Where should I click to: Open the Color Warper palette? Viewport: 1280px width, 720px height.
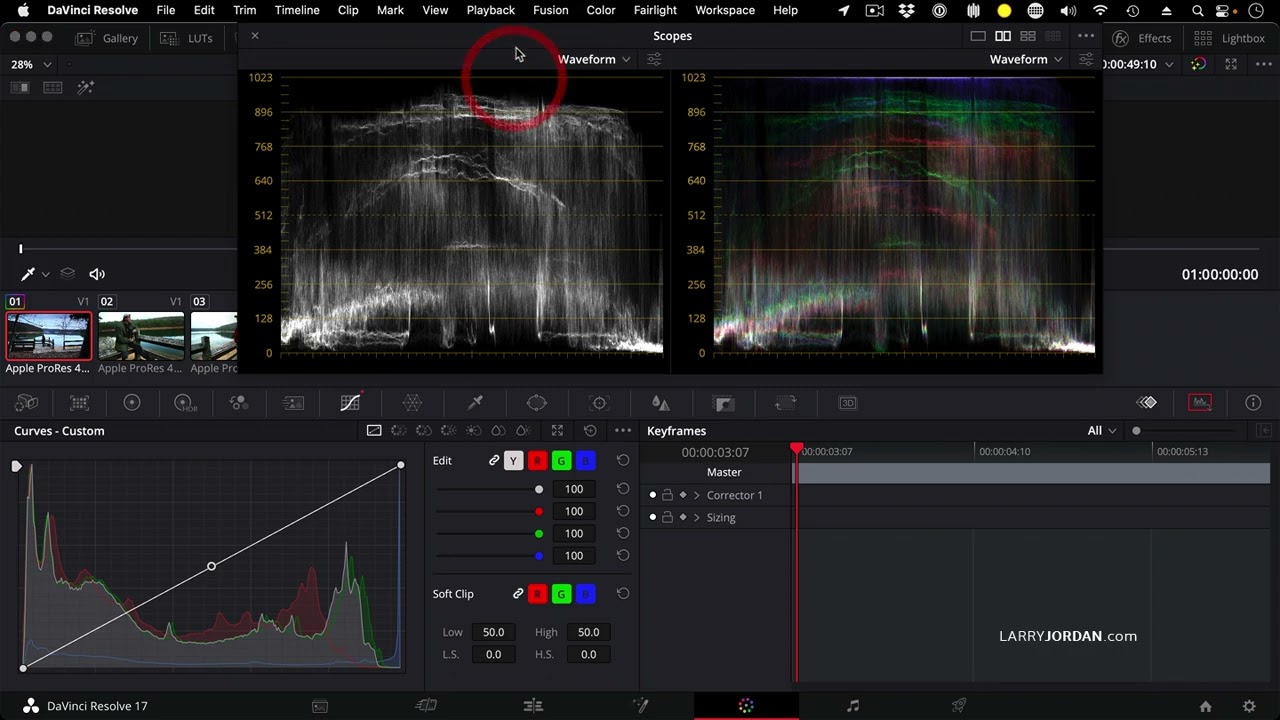pyautogui.click(x=412, y=403)
